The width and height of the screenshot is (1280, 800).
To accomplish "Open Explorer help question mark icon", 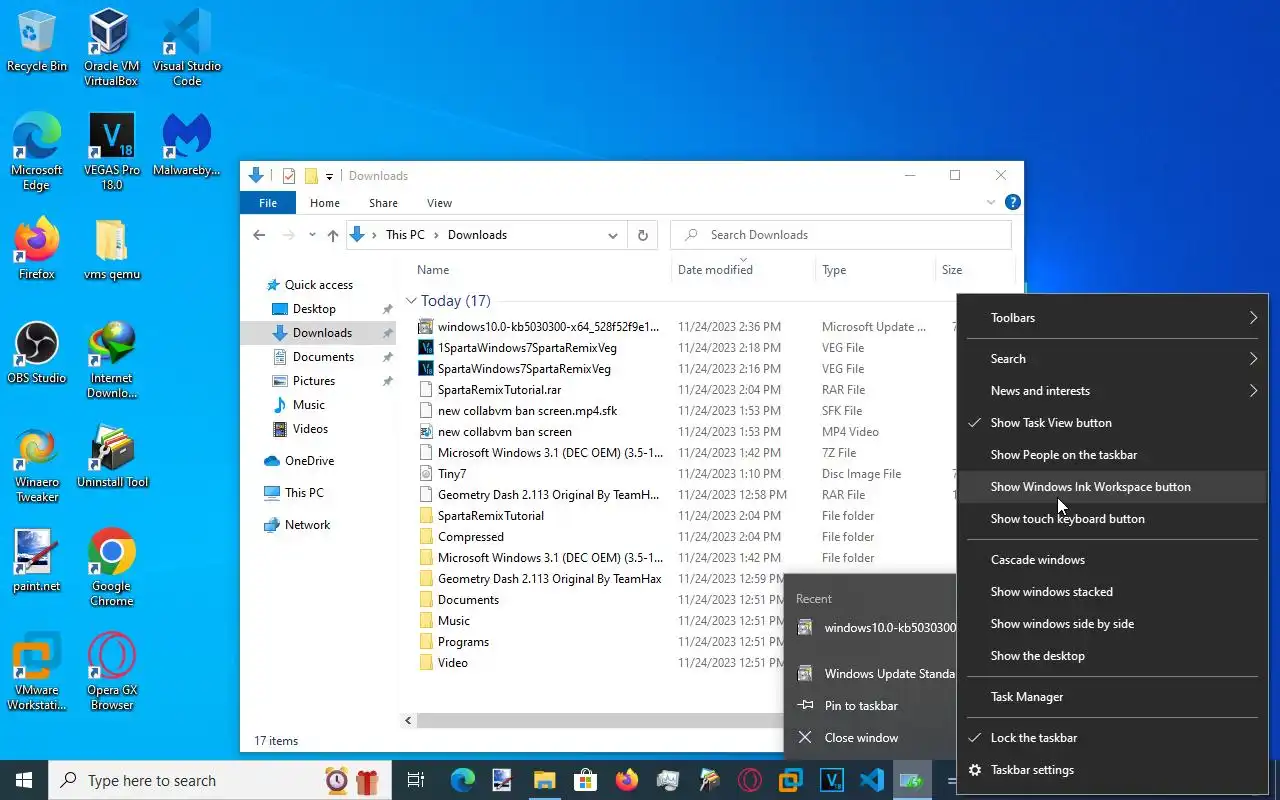I will pos(1012,202).
